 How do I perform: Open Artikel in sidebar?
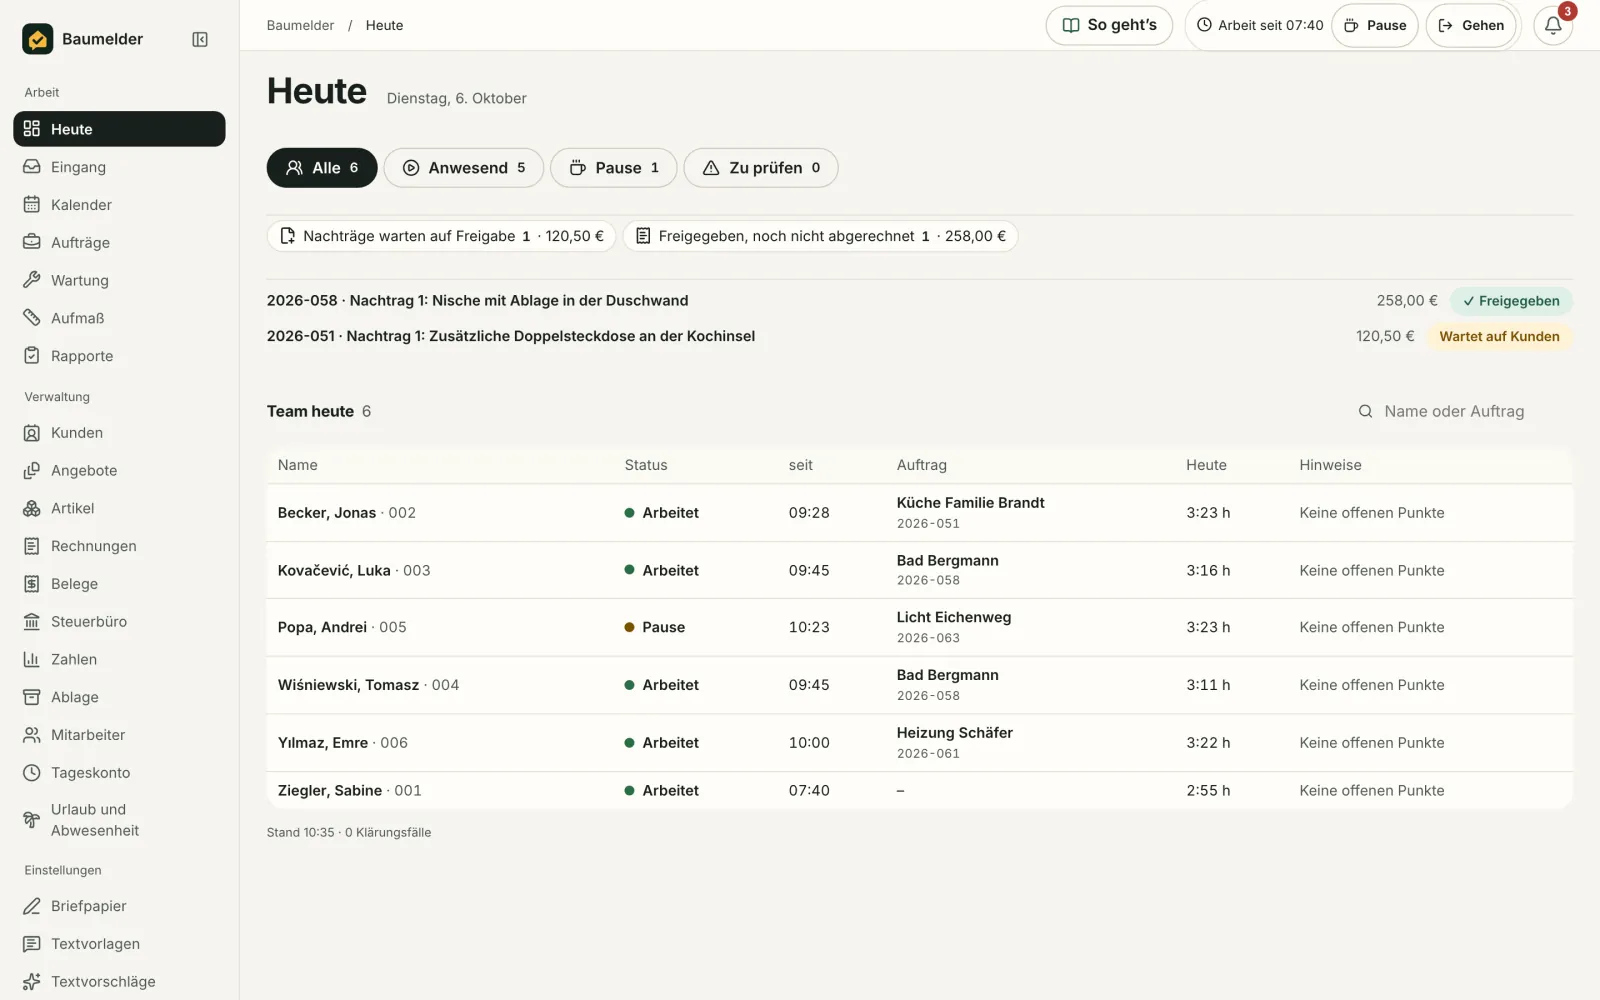119,508
